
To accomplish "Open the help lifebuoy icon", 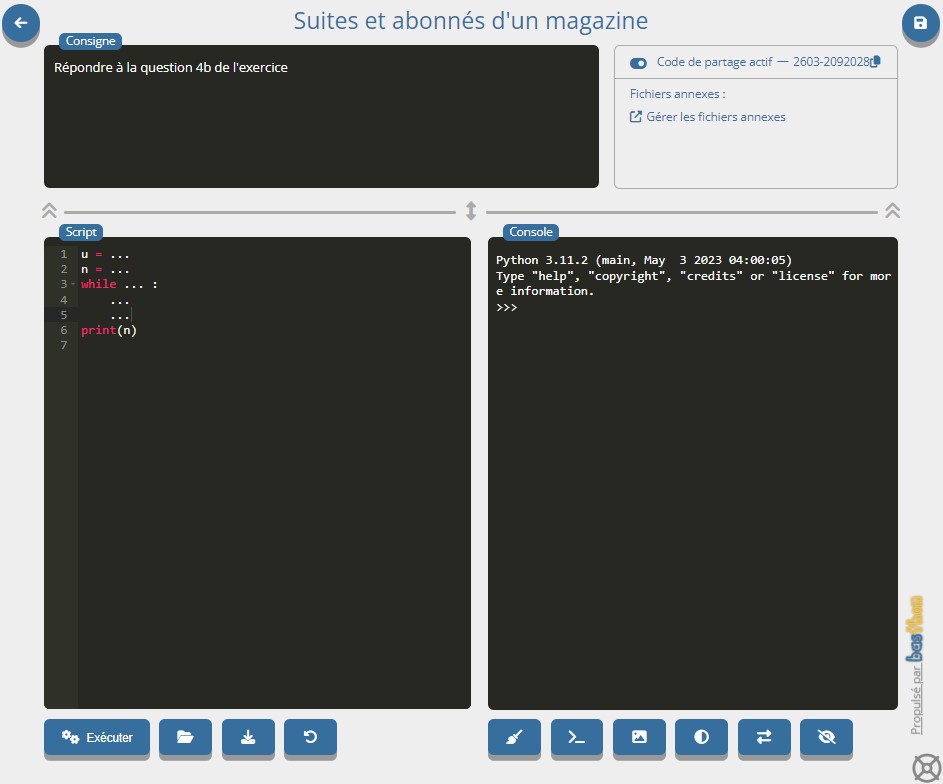I will click(x=926, y=767).
